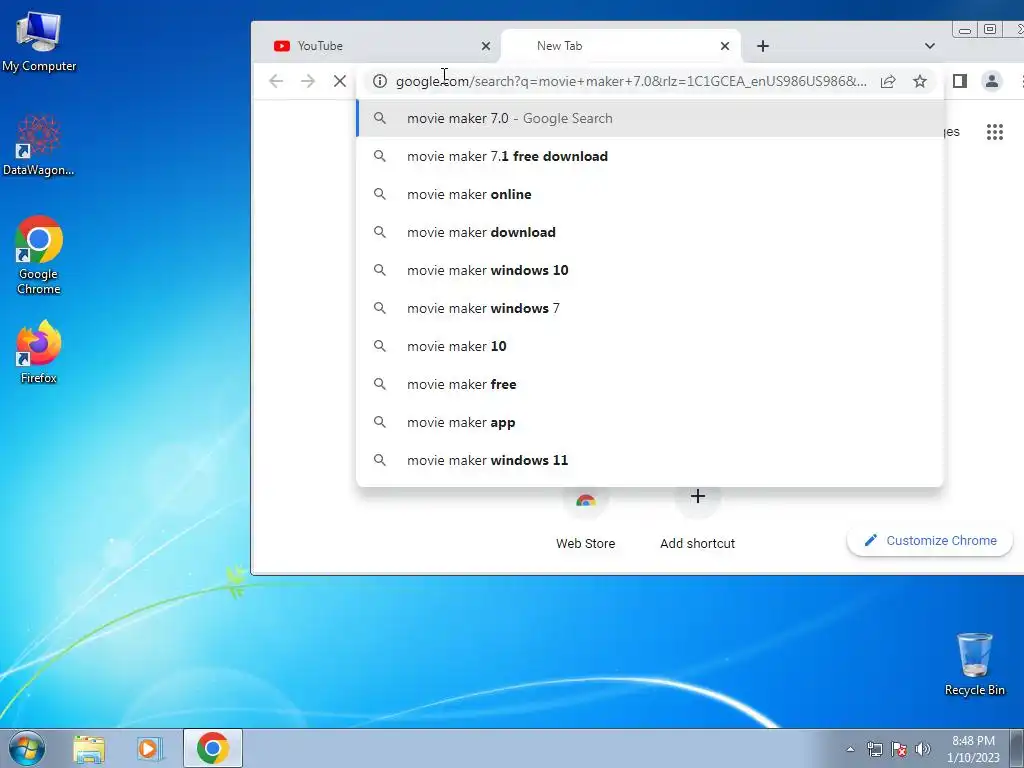Open the Recycle Bin
This screenshot has height=768, width=1024.
[x=974, y=664]
